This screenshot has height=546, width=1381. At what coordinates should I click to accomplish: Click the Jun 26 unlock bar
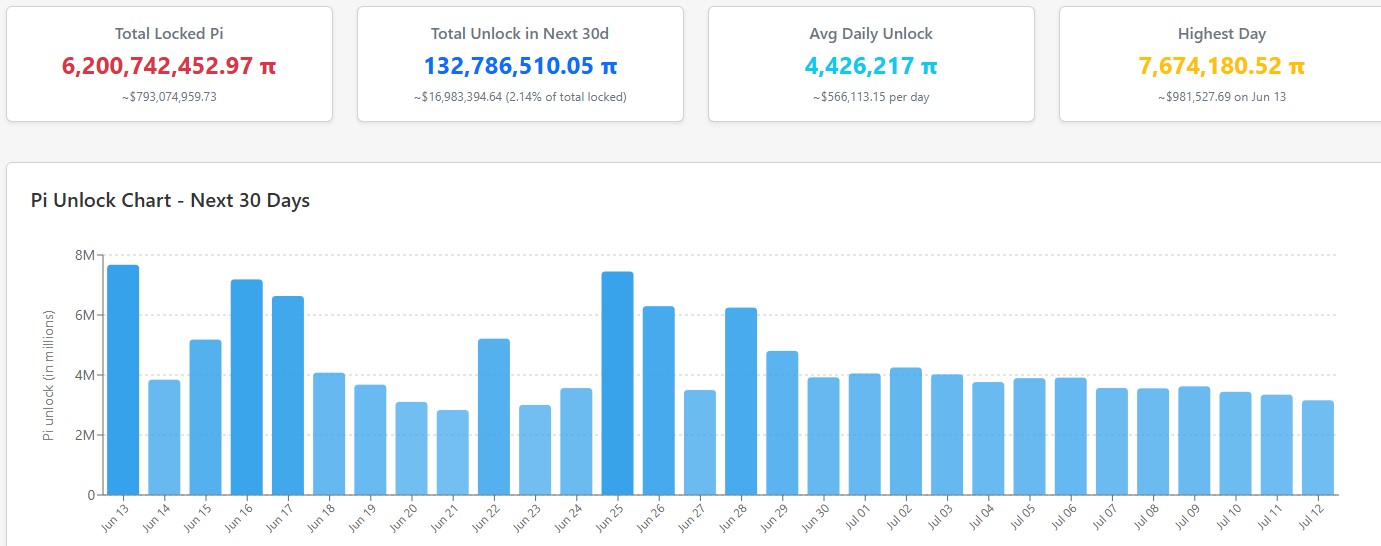click(659, 400)
